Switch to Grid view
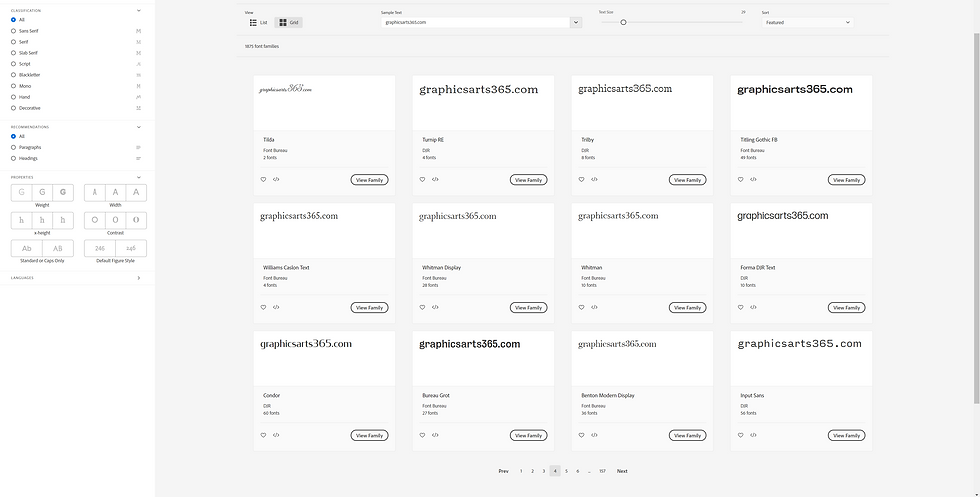This screenshot has width=980, height=497. 289,23
